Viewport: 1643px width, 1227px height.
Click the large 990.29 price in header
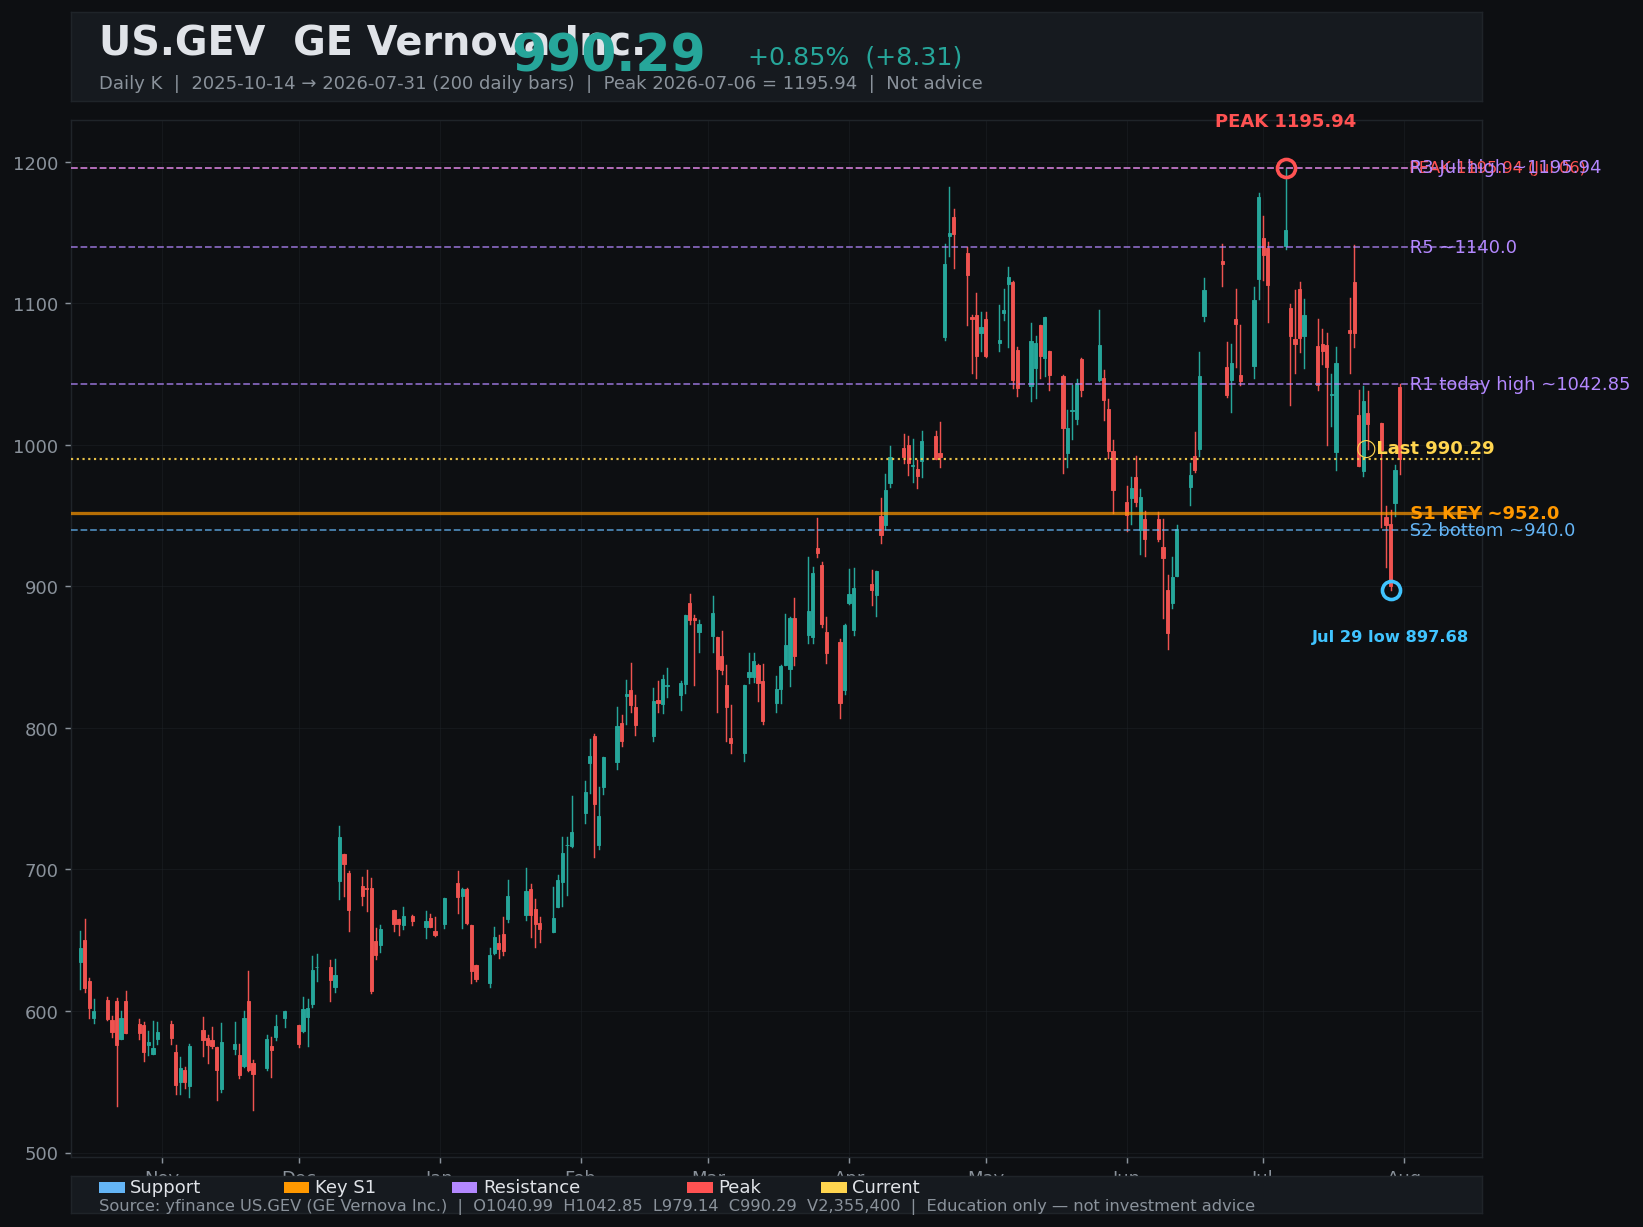609,54
